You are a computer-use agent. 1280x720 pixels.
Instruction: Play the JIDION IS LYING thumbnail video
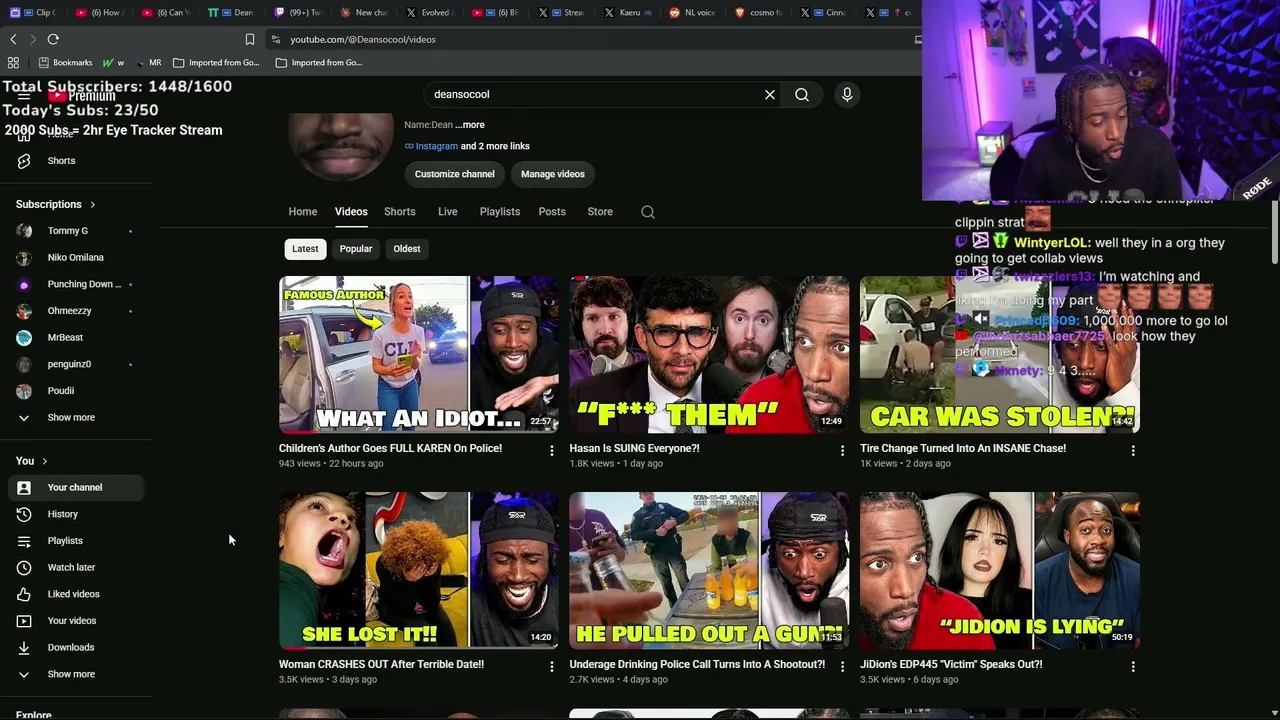[x=1000, y=570]
